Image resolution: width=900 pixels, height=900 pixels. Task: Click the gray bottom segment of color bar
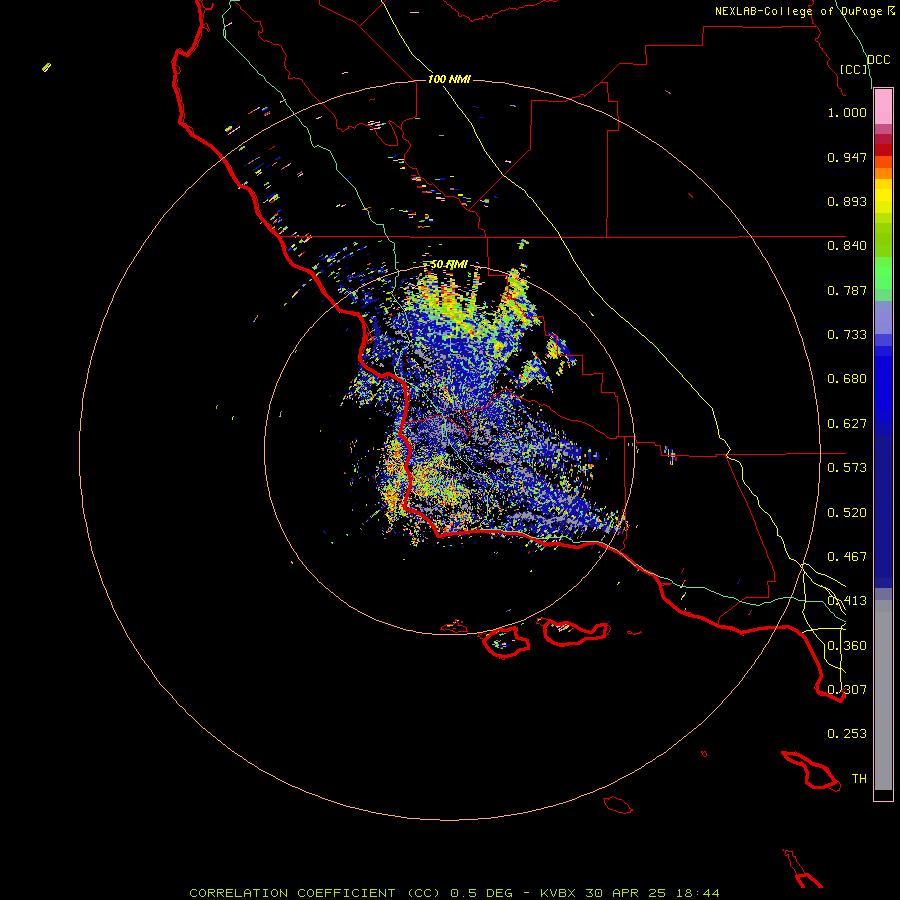click(x=883, y=695)
